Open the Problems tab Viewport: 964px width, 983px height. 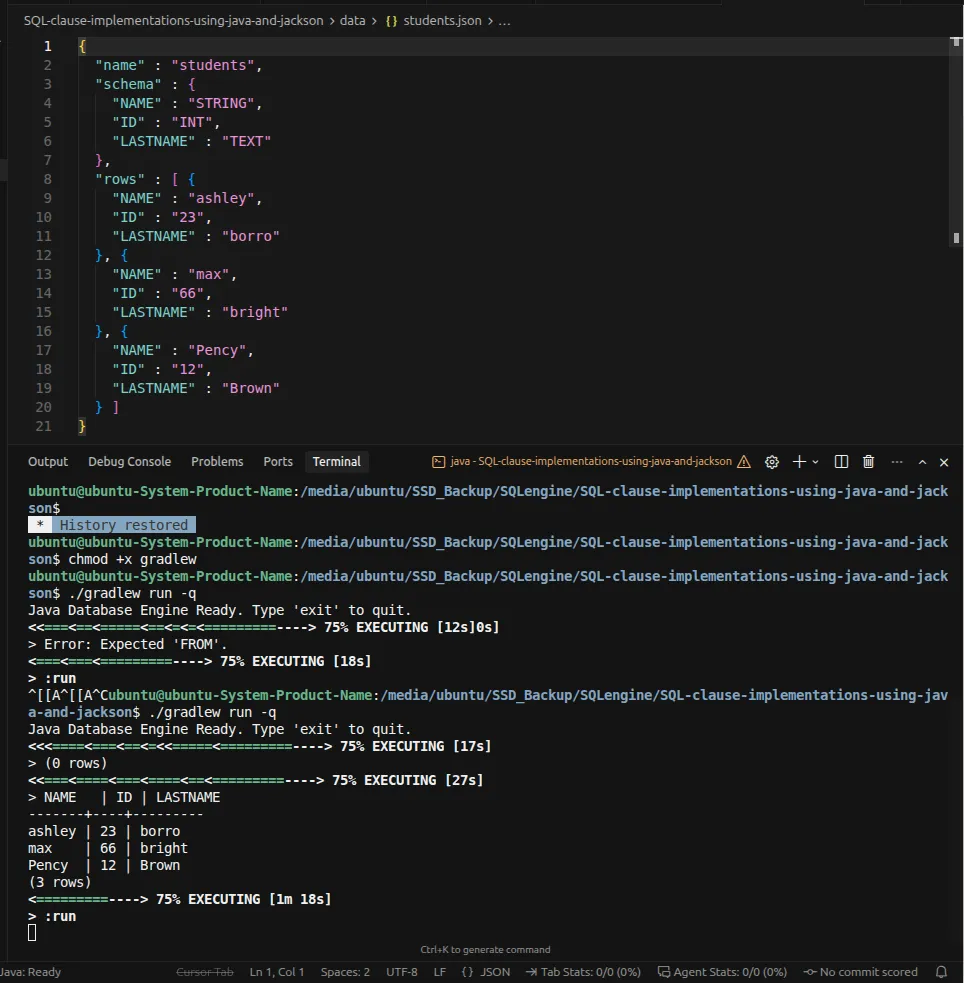[x=217, y=461]
